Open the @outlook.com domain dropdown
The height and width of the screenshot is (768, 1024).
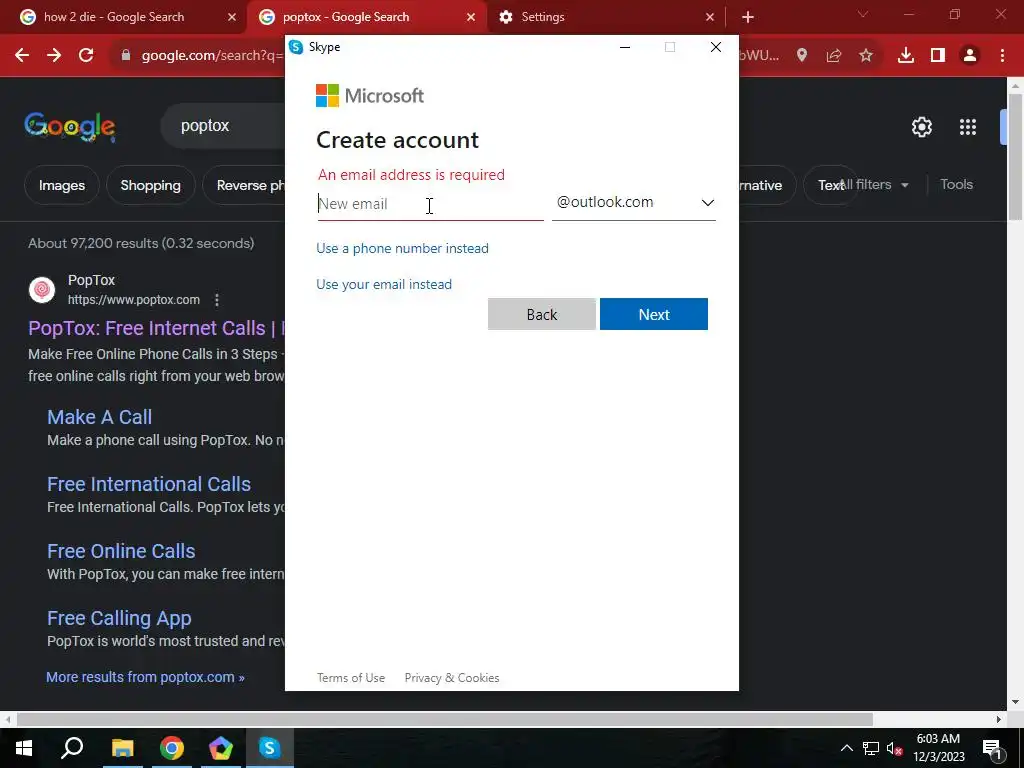coord(633,203)
